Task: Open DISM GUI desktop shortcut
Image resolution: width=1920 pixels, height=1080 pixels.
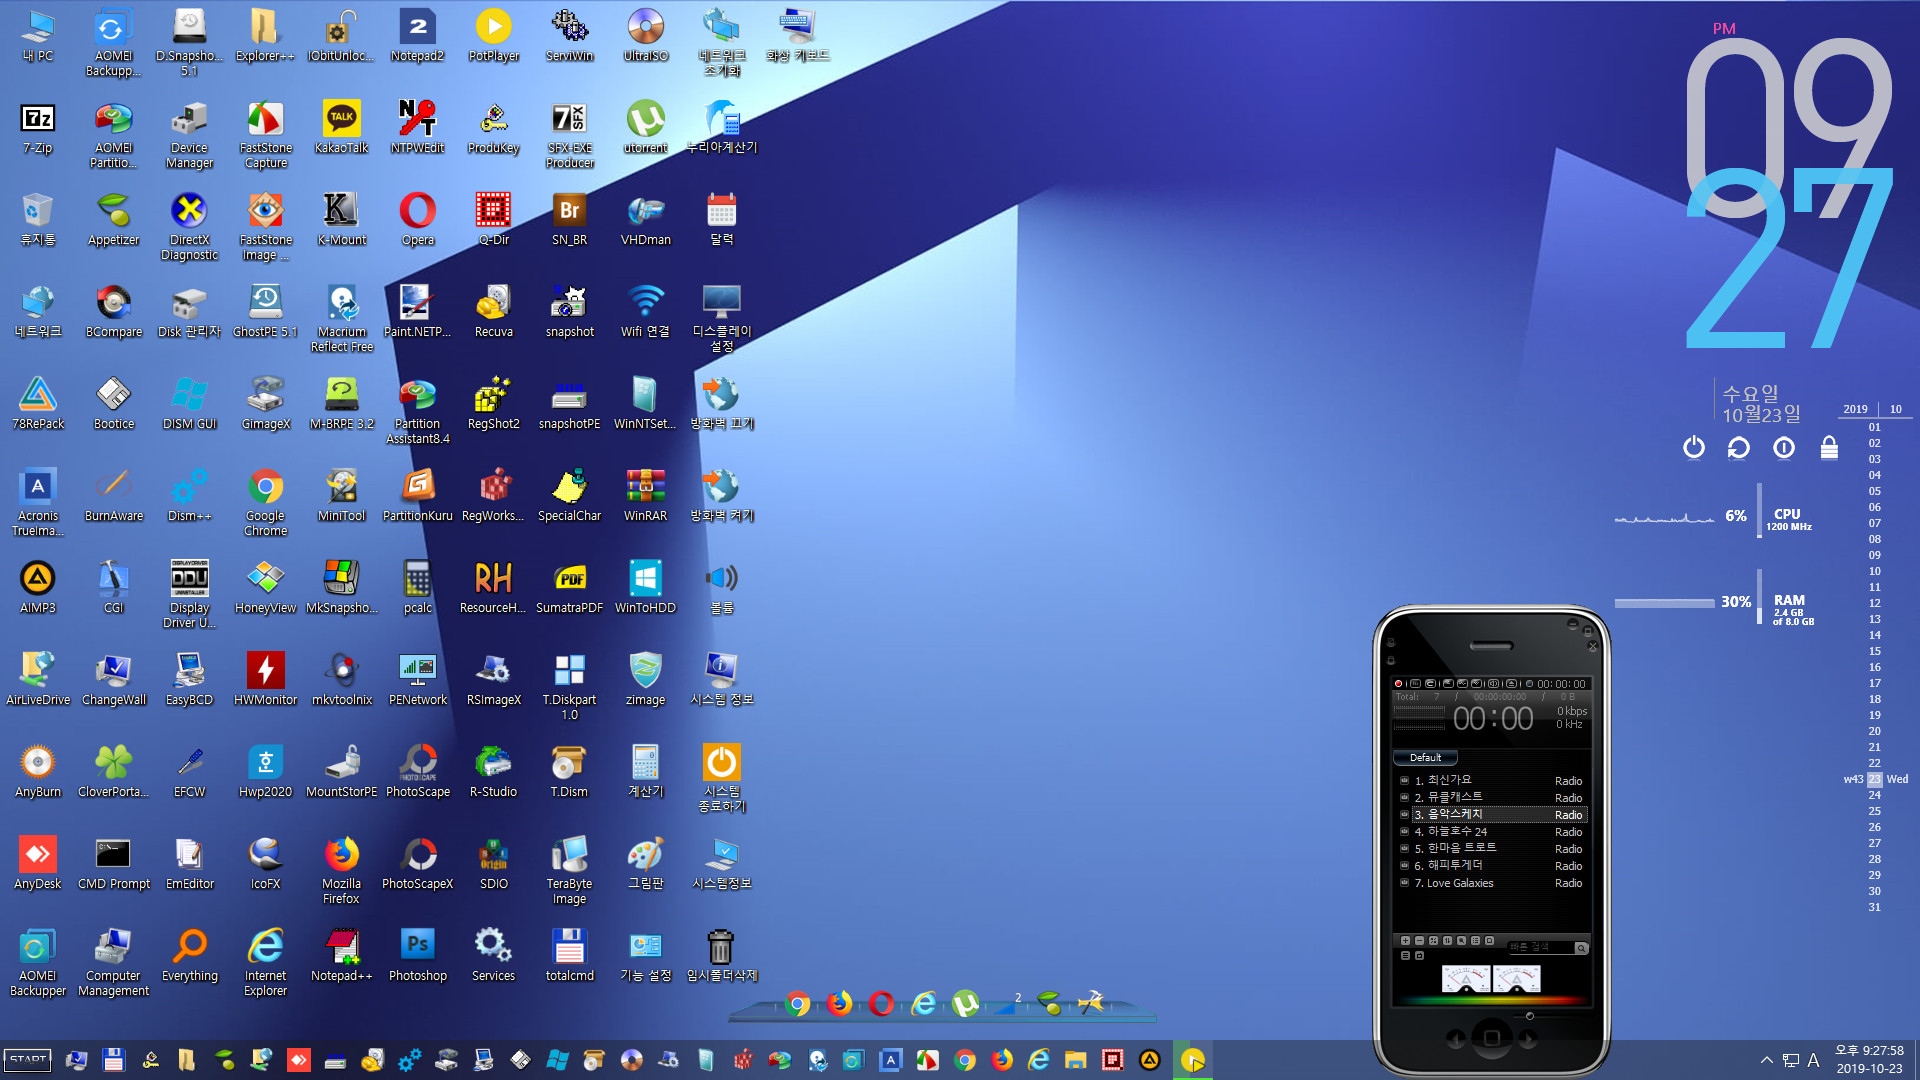Action: pyautogui.click(x=189, y=404)
